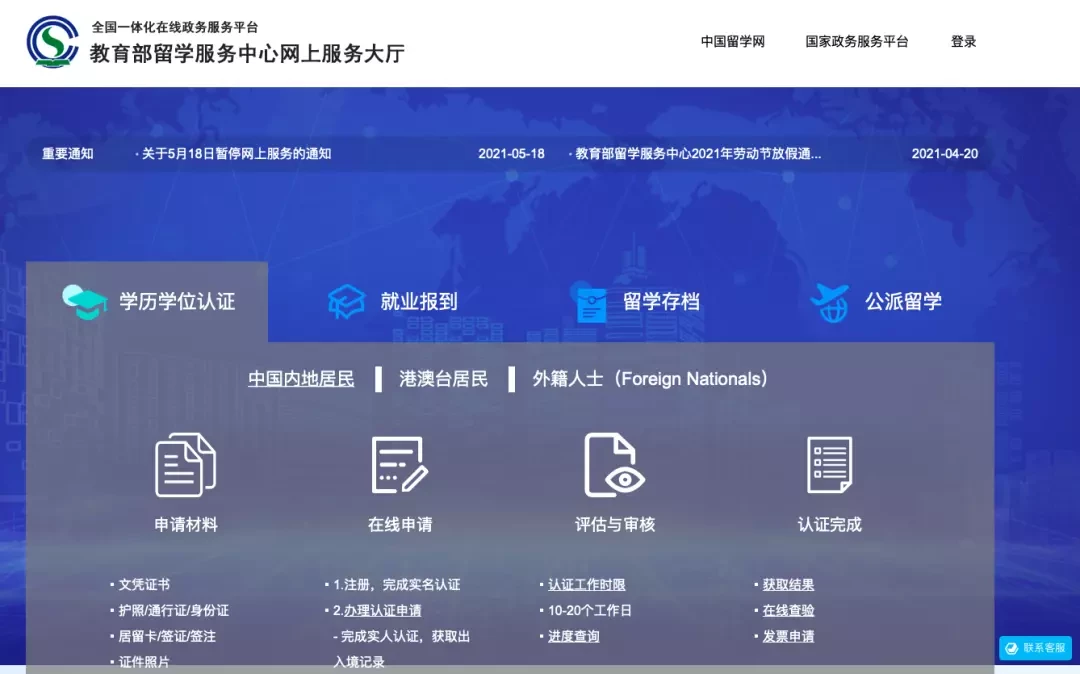The height and width of the screenshot is (674, 1080).
Task: Click the 重要通知 label
Action: [68, 154]
